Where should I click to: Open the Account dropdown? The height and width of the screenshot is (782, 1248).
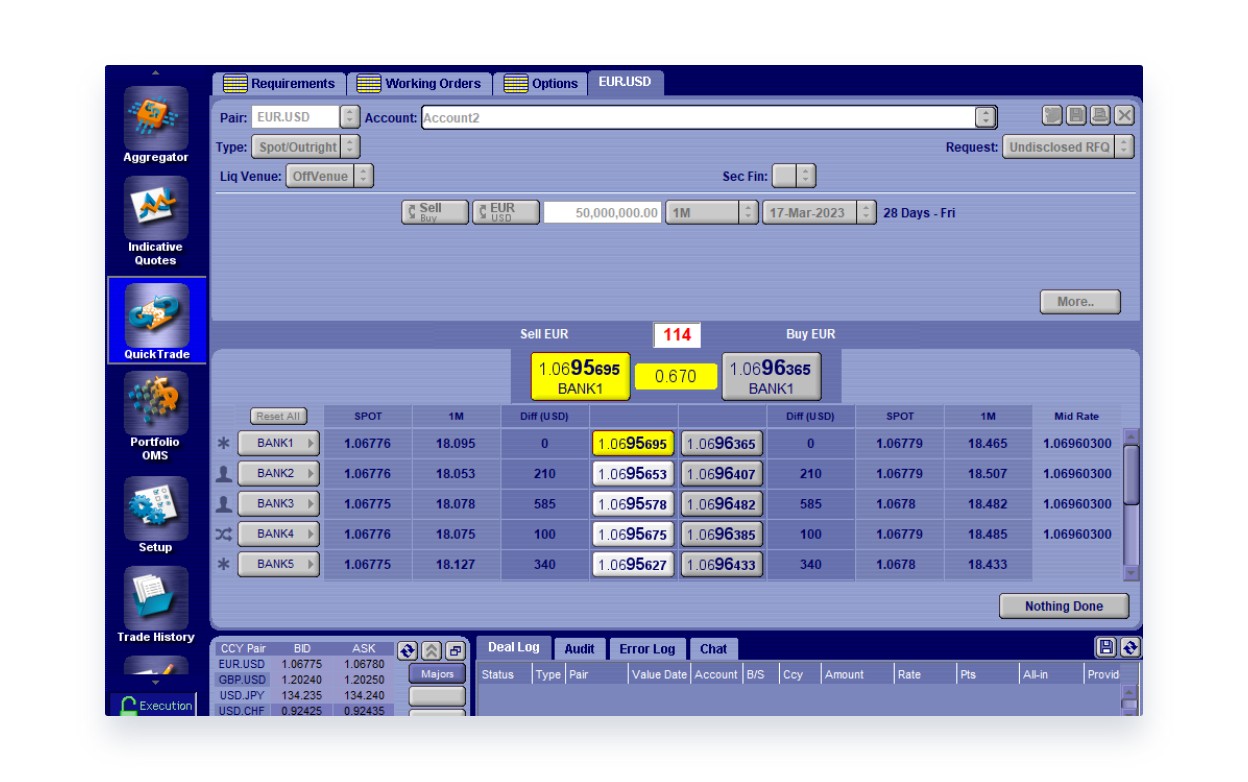[986, 117]
